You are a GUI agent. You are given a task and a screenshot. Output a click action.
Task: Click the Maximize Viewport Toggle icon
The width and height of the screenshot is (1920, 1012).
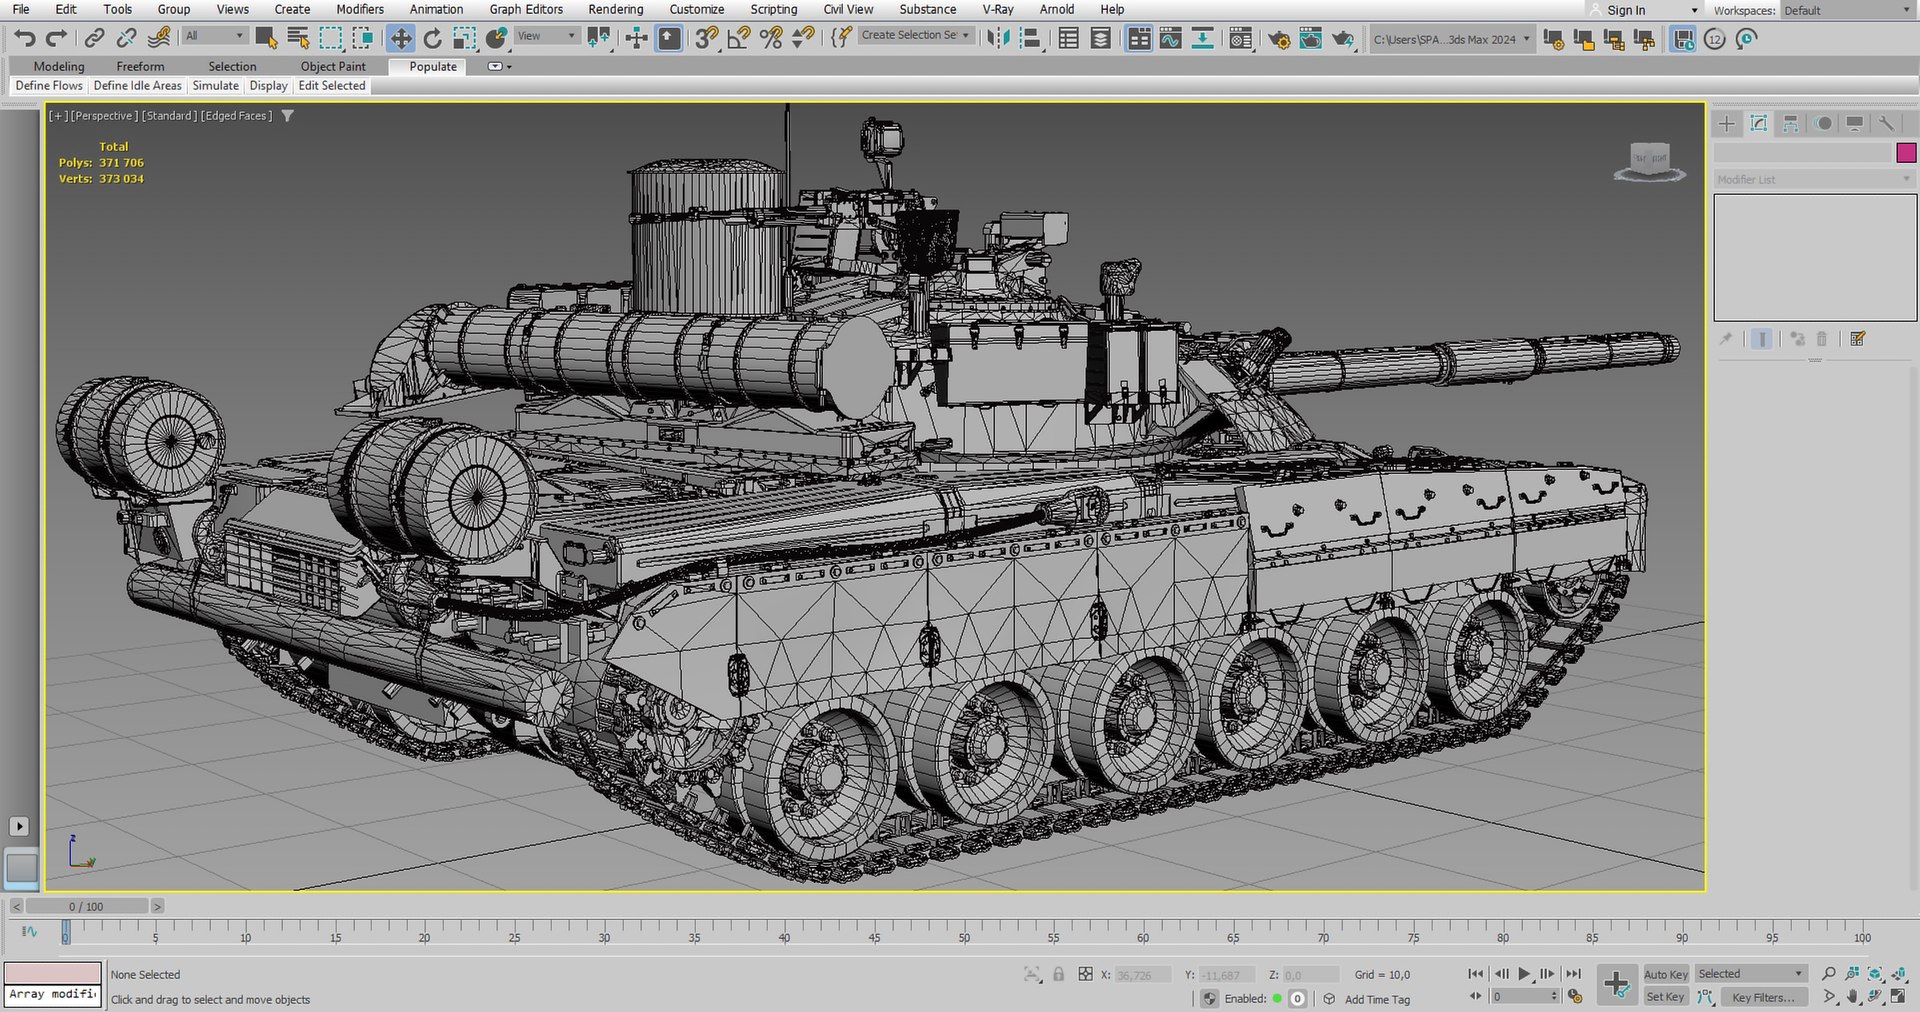pos(1897,997)
